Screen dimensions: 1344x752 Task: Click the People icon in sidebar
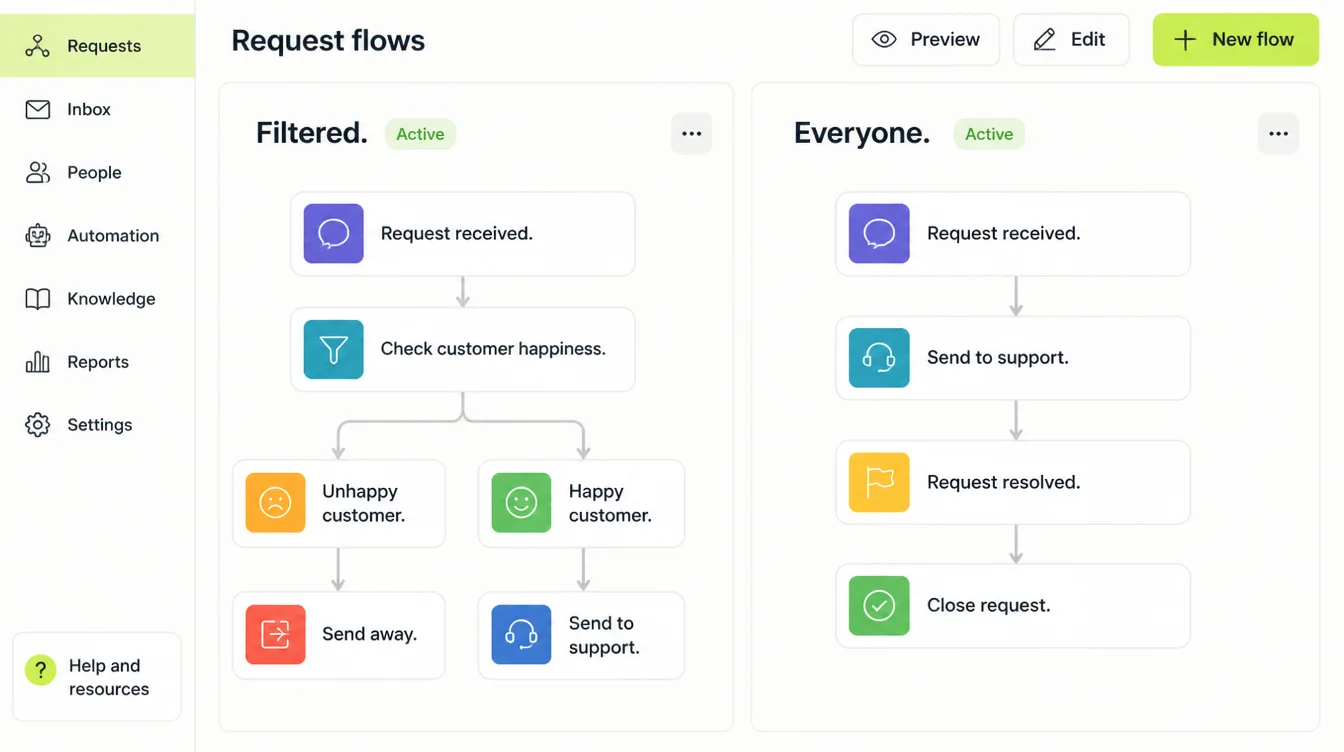pyautogui.click(x=38, y=172)
